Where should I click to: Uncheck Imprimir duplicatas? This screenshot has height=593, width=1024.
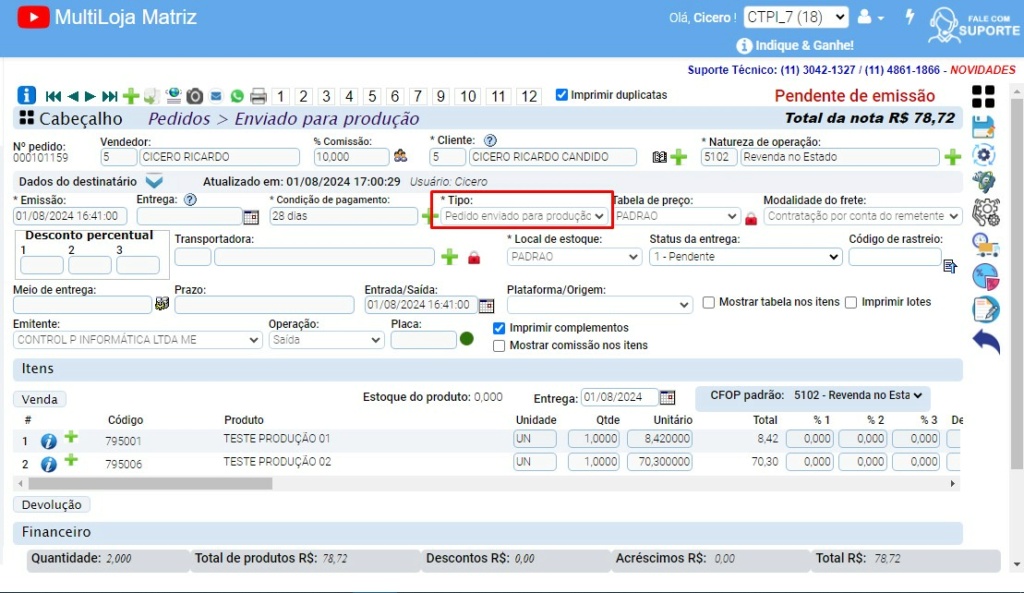(562, 95)
